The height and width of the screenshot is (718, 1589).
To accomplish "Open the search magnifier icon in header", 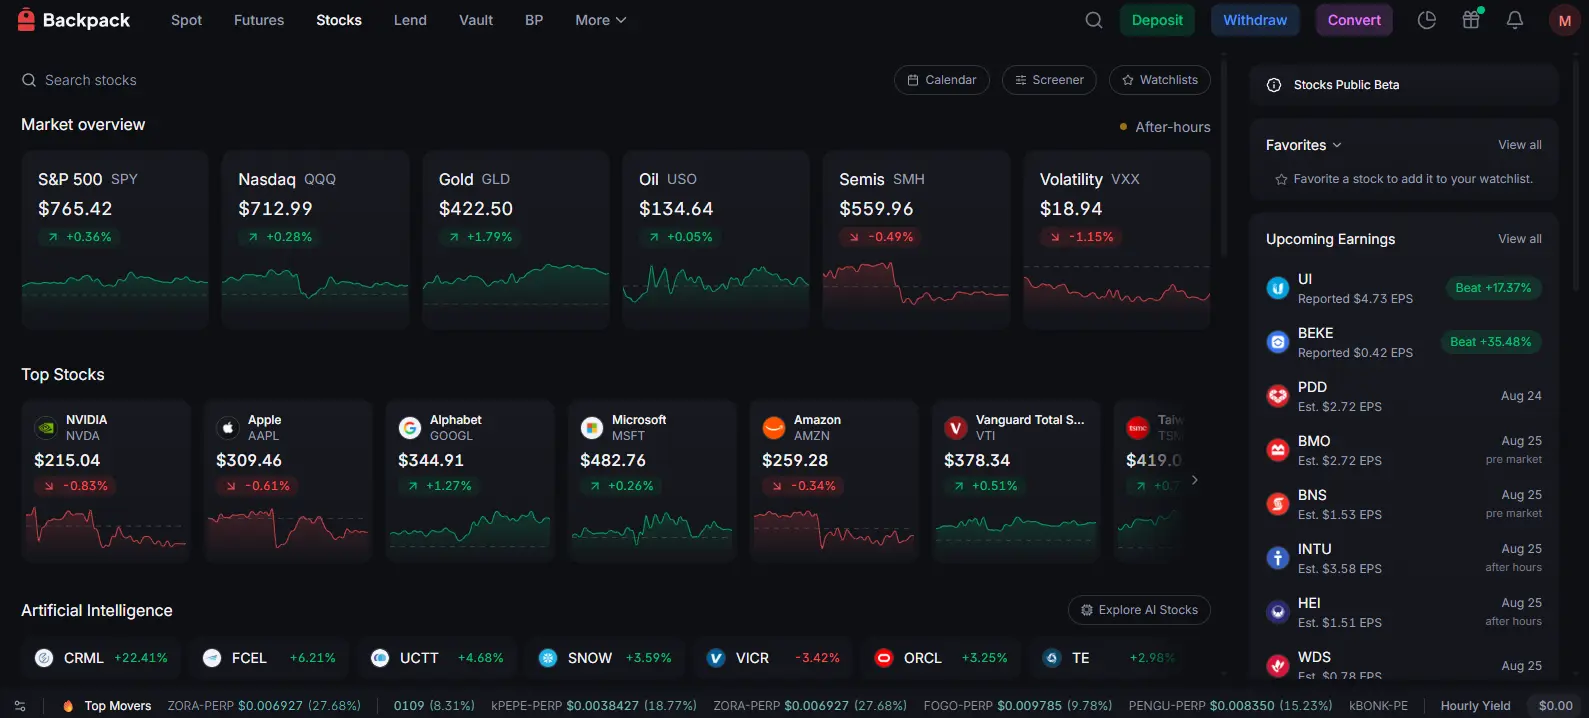I will coord(1094,20).
